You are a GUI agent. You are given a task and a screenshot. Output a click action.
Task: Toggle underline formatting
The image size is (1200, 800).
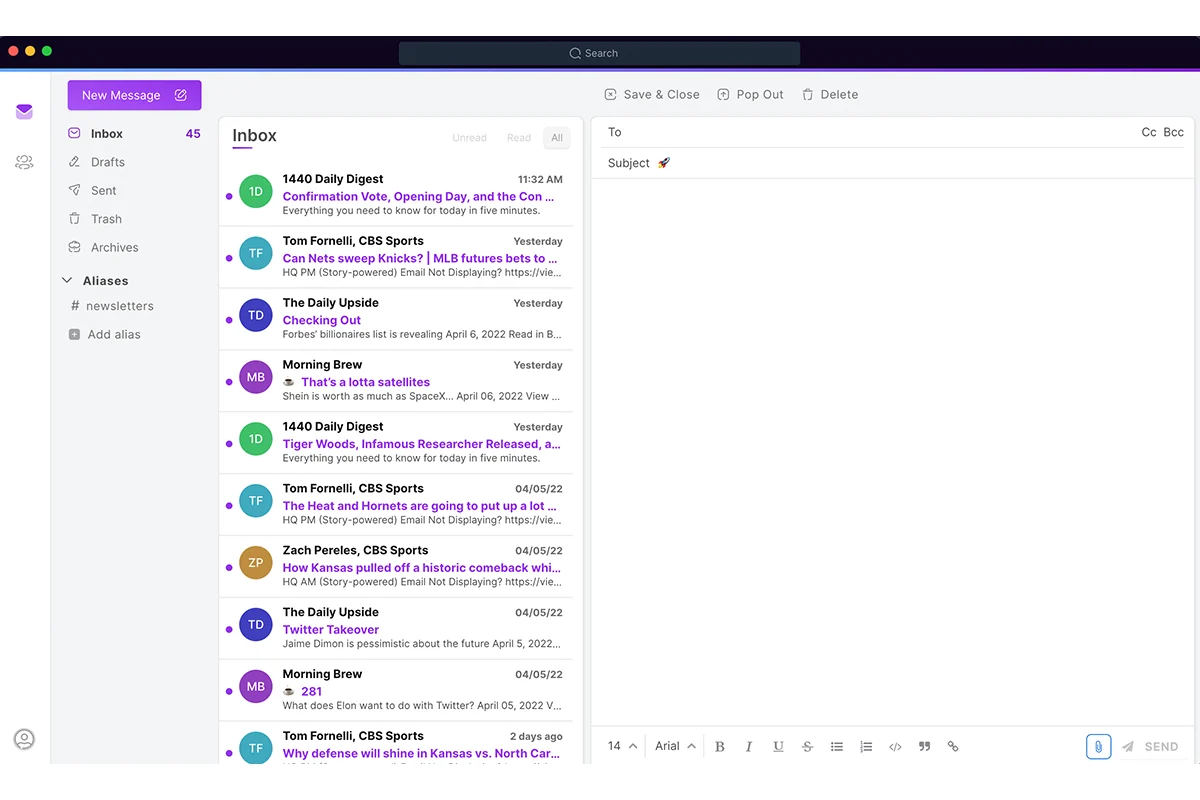tap(778, 747)
